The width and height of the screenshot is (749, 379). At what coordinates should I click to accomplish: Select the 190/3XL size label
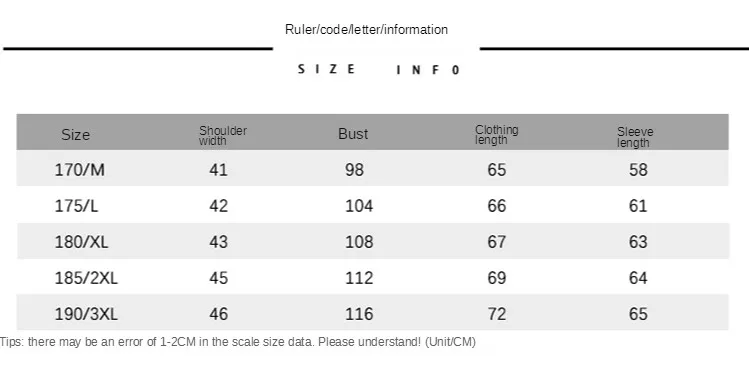point(86,314)
